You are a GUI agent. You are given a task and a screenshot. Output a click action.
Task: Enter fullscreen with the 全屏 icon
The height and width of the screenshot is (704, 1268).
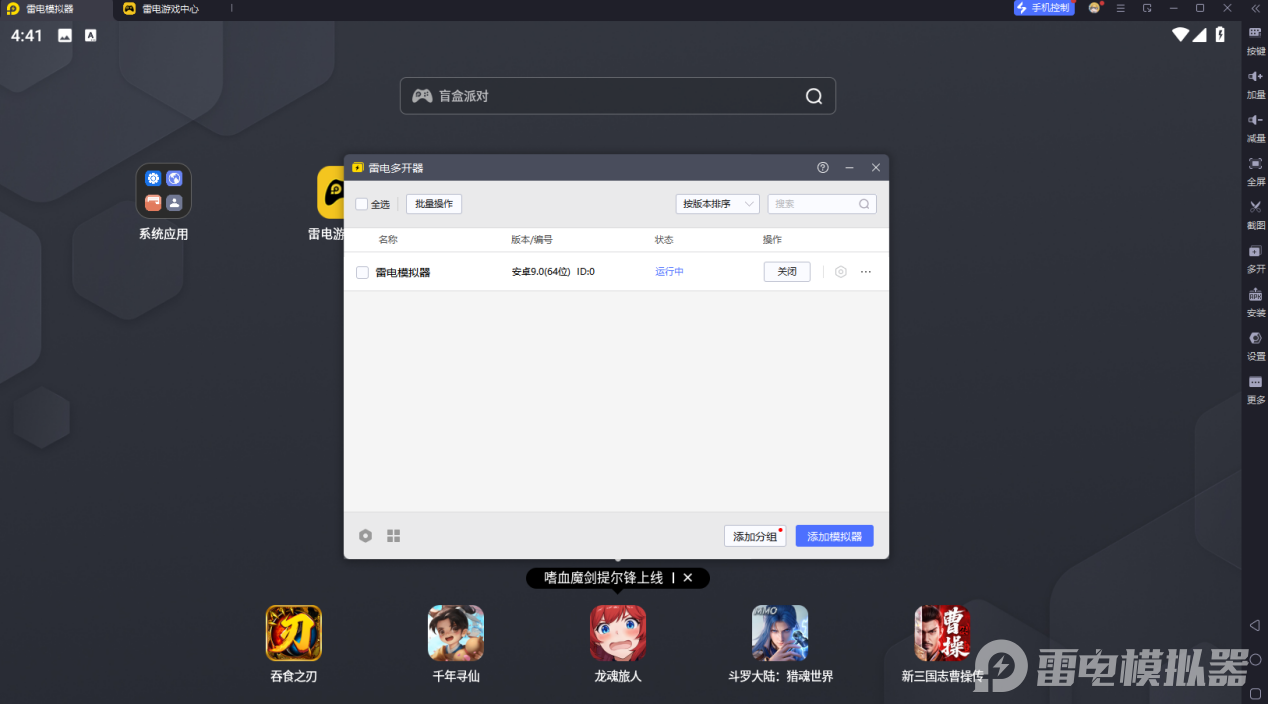tap(1255, 163)
